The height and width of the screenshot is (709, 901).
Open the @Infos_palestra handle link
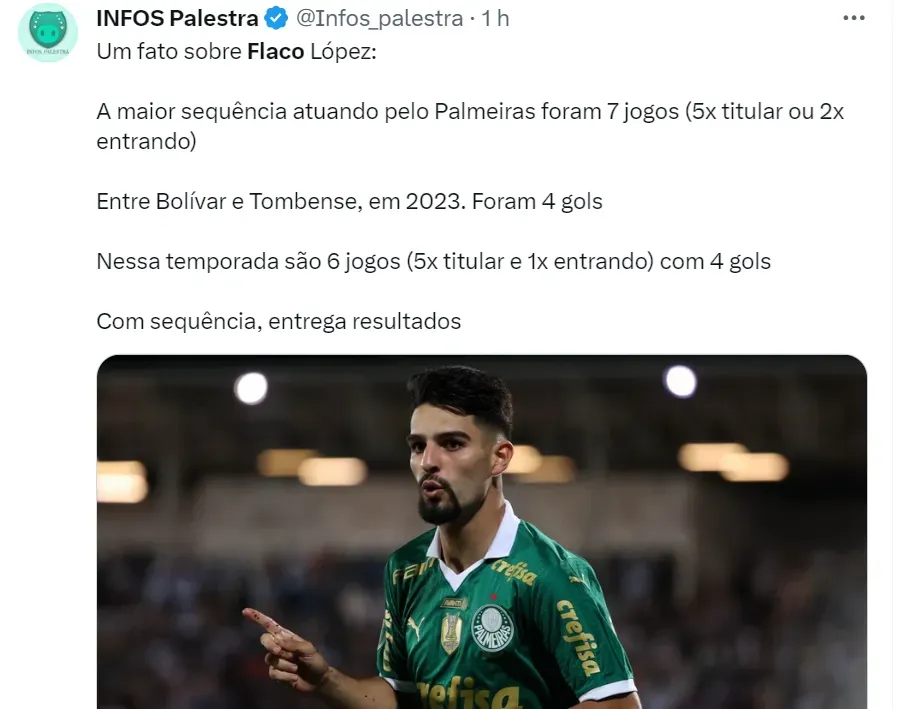(x=379, y=18)
